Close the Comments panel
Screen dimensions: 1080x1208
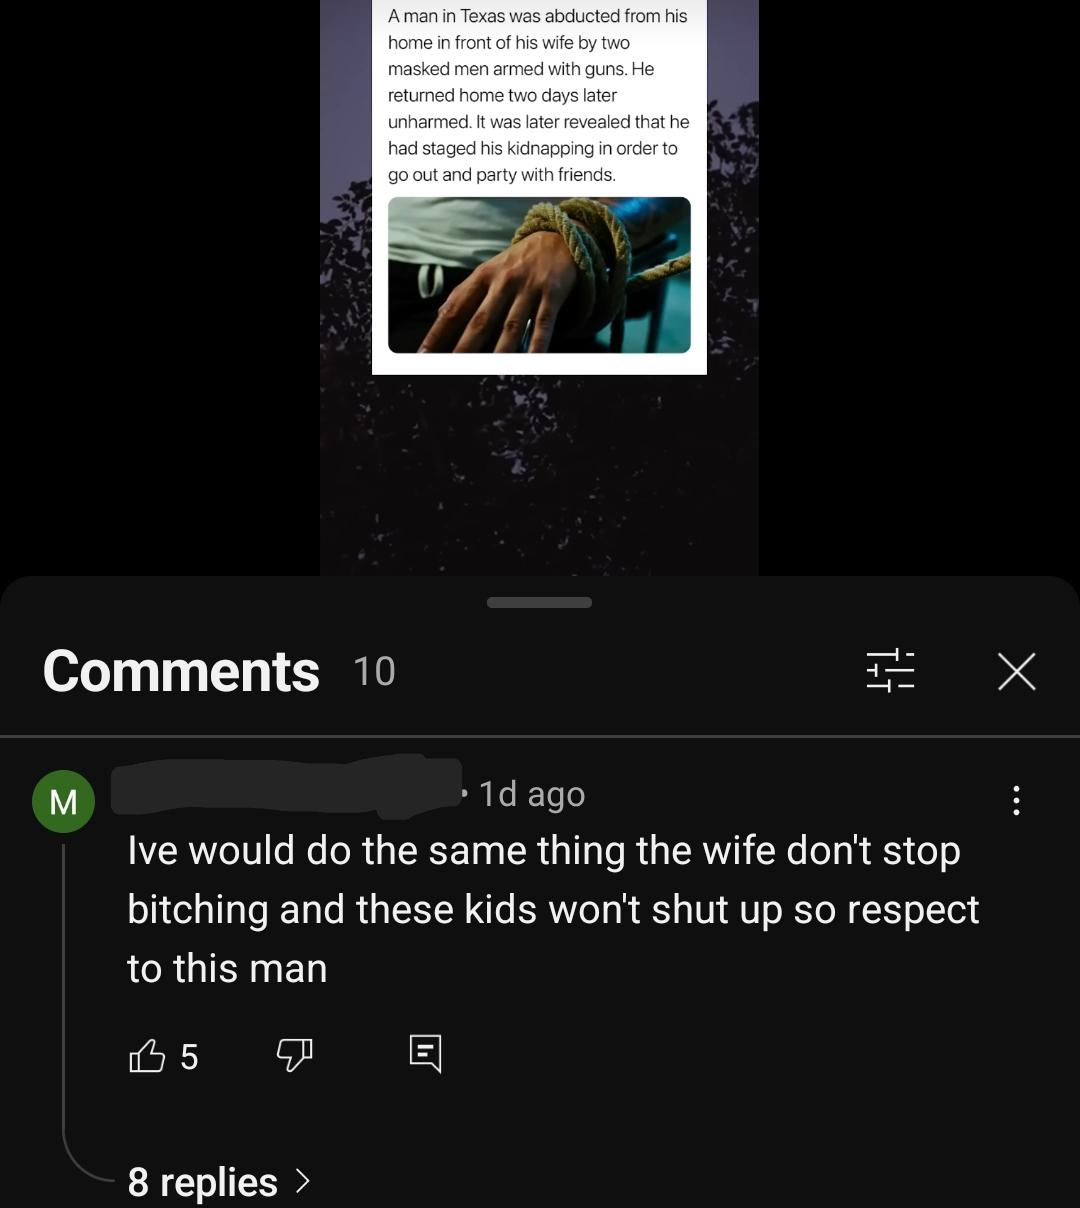coord(1016,671)
